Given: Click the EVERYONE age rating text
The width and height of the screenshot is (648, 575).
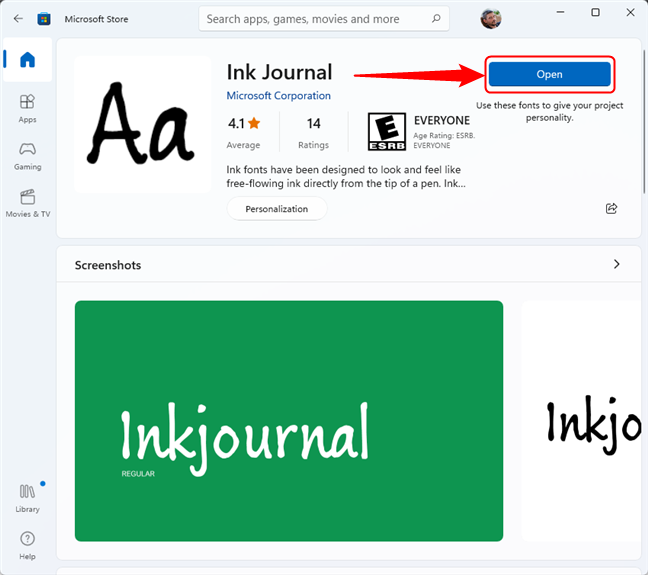Looking at the screenshot, I should (x=442, y=120).
